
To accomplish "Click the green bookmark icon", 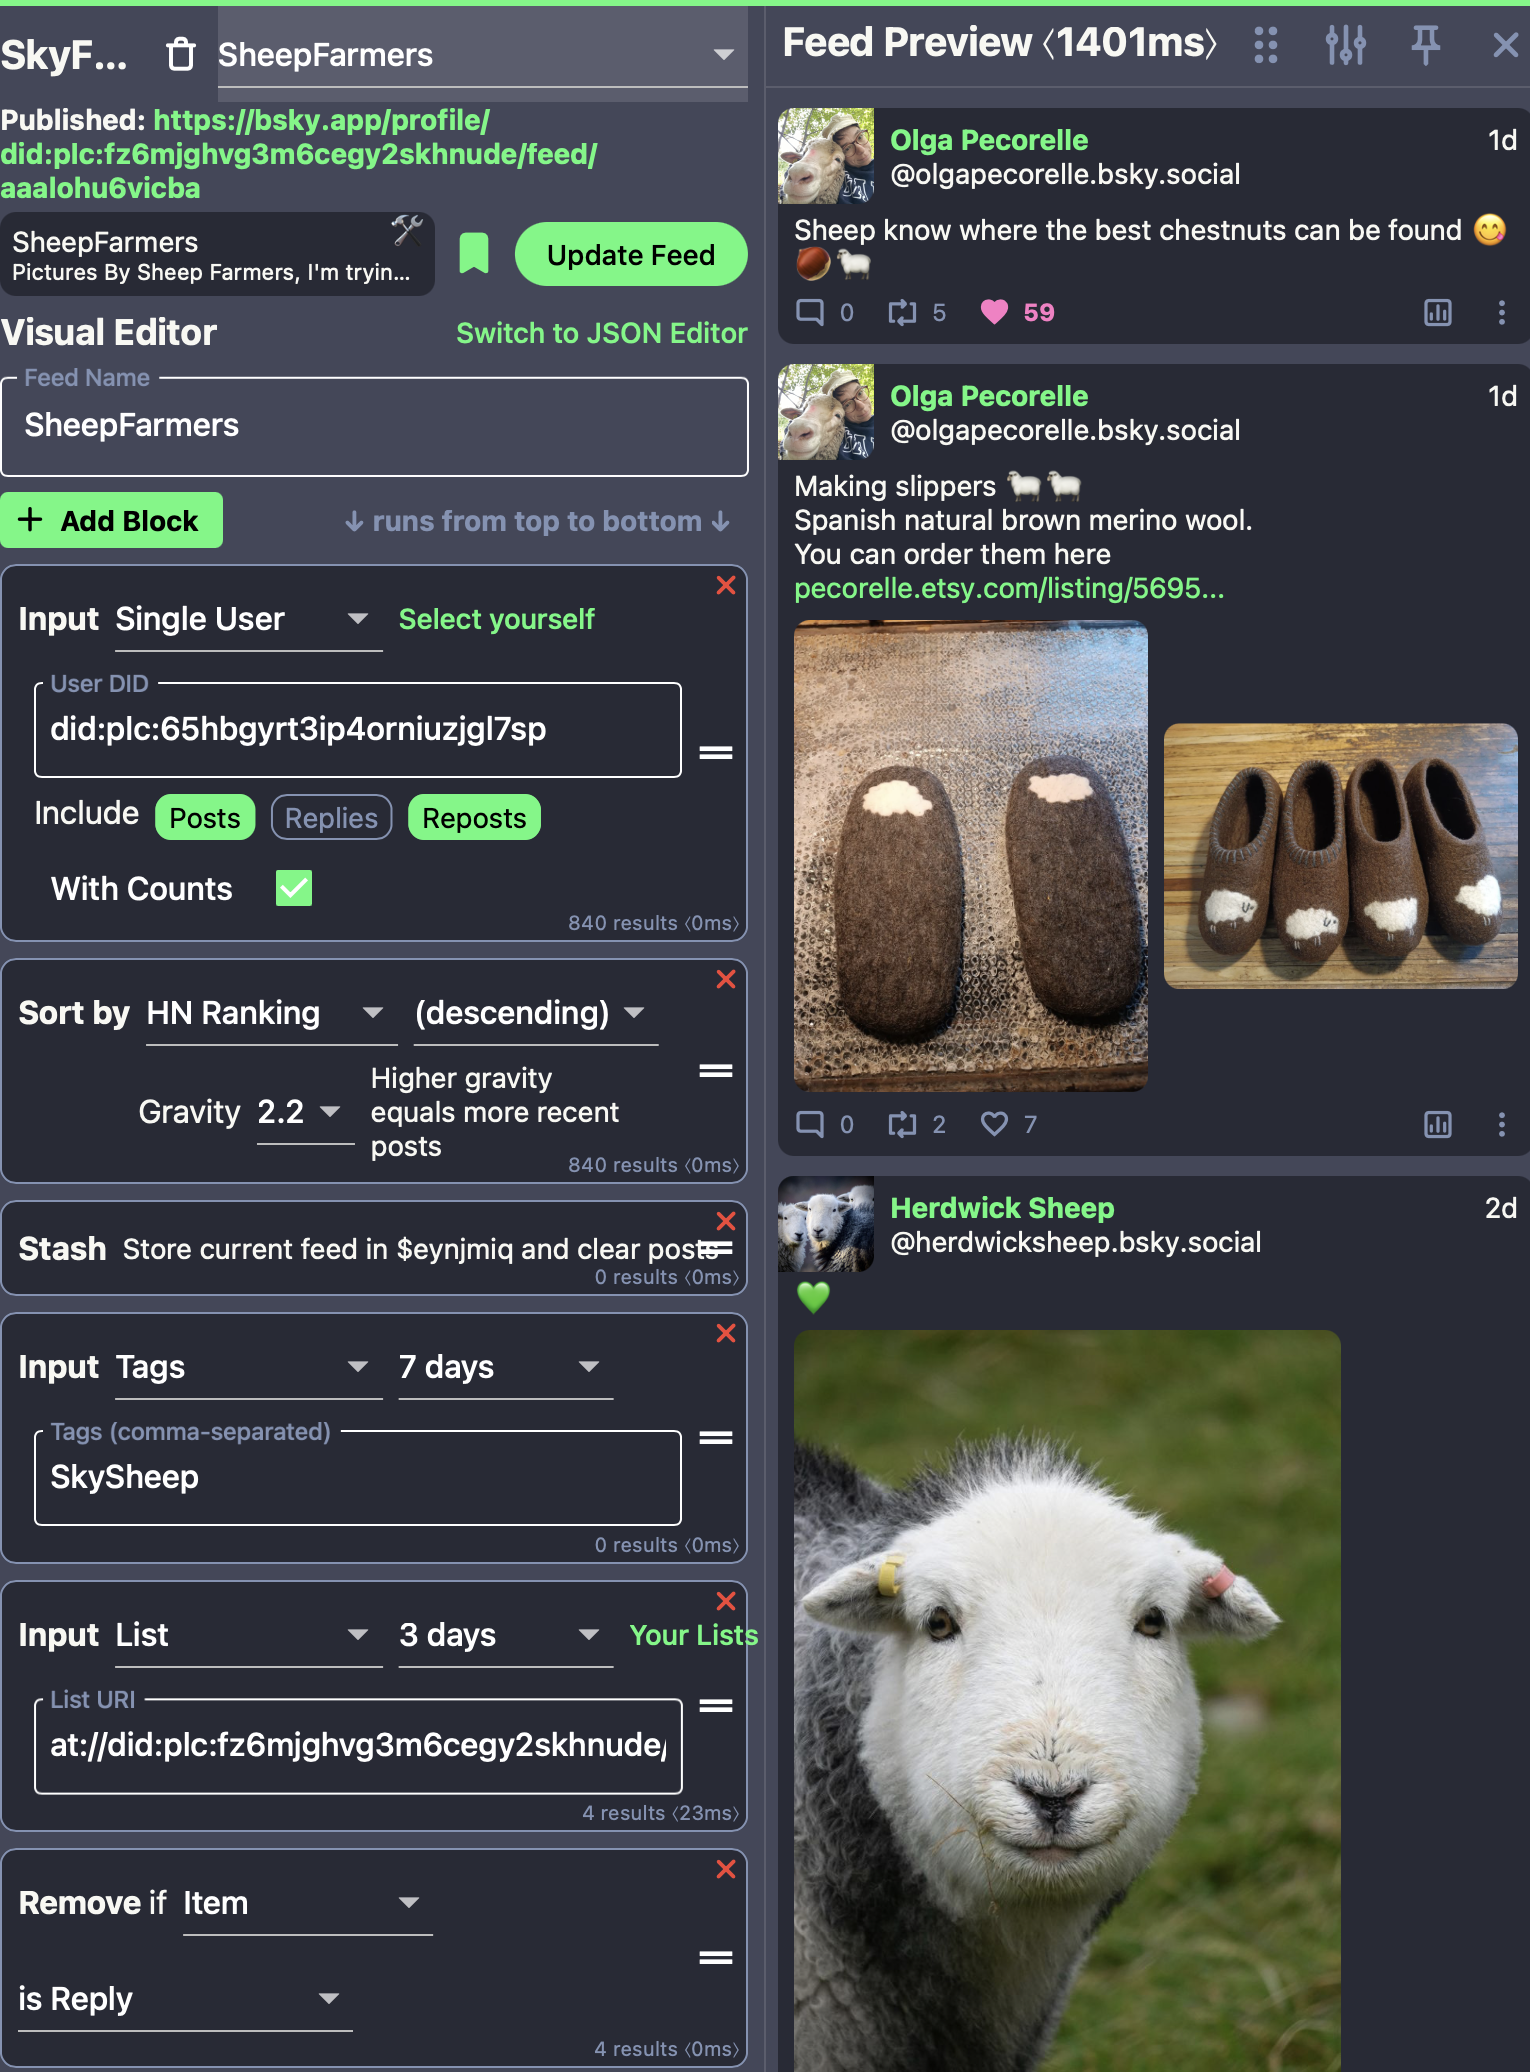I will click(473, 254).
